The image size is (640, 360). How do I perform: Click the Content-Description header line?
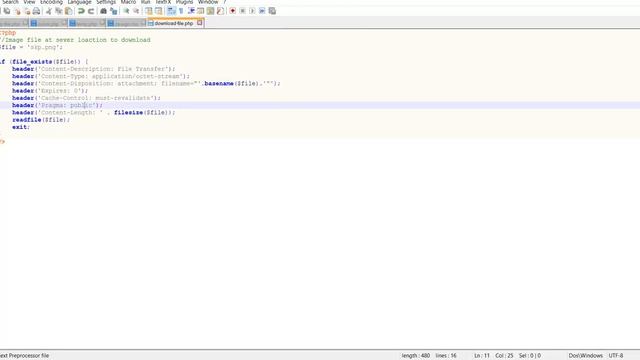click(93, 69)
